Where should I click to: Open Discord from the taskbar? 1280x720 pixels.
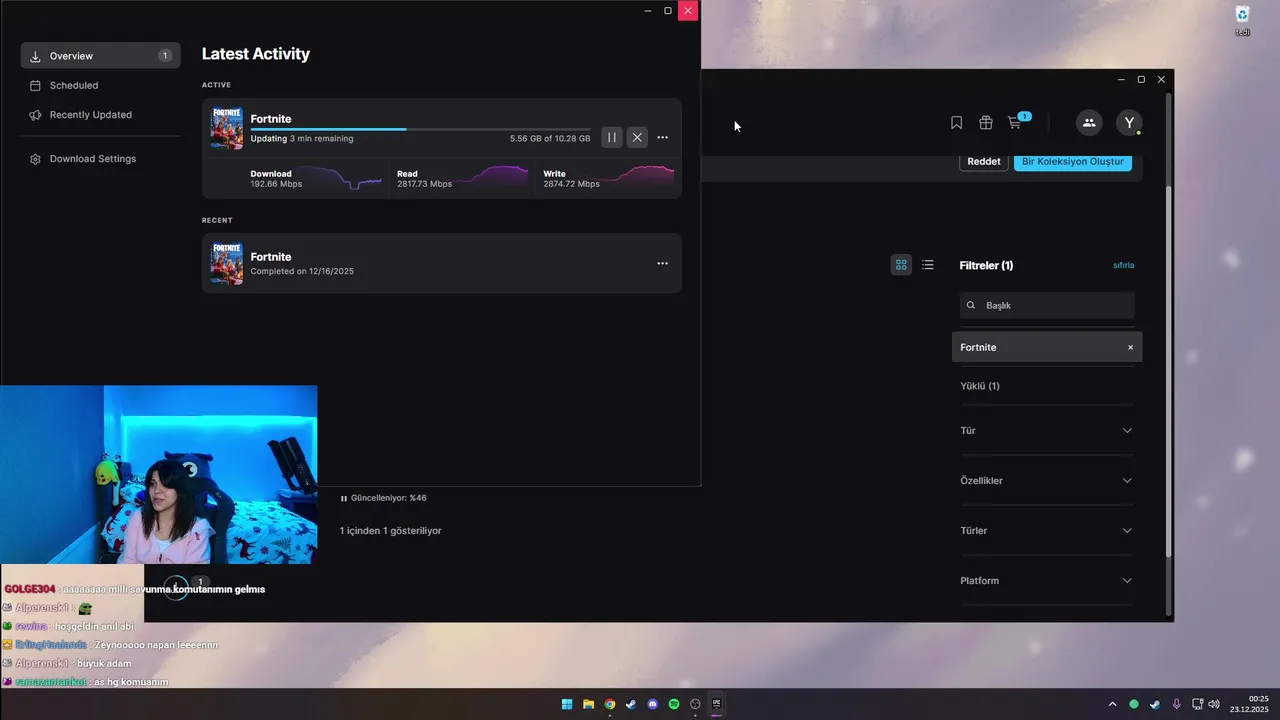pyautogui.click(x=653, y=704)
